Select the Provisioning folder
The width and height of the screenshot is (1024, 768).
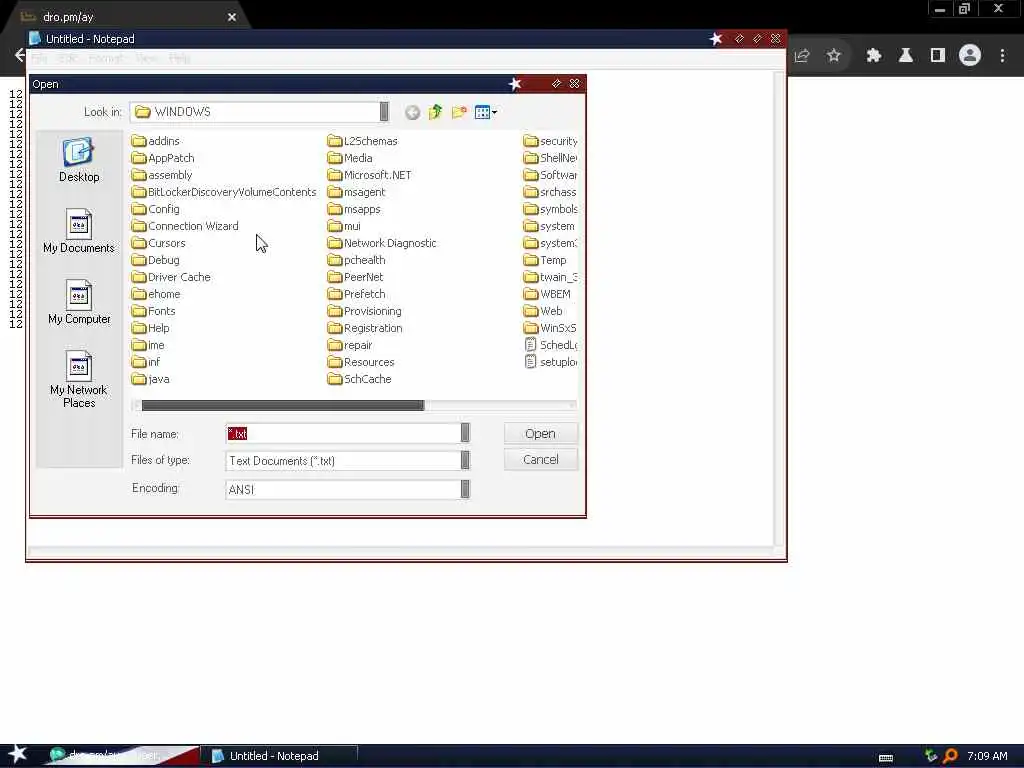pyautogui.click(x=365, y=311)
